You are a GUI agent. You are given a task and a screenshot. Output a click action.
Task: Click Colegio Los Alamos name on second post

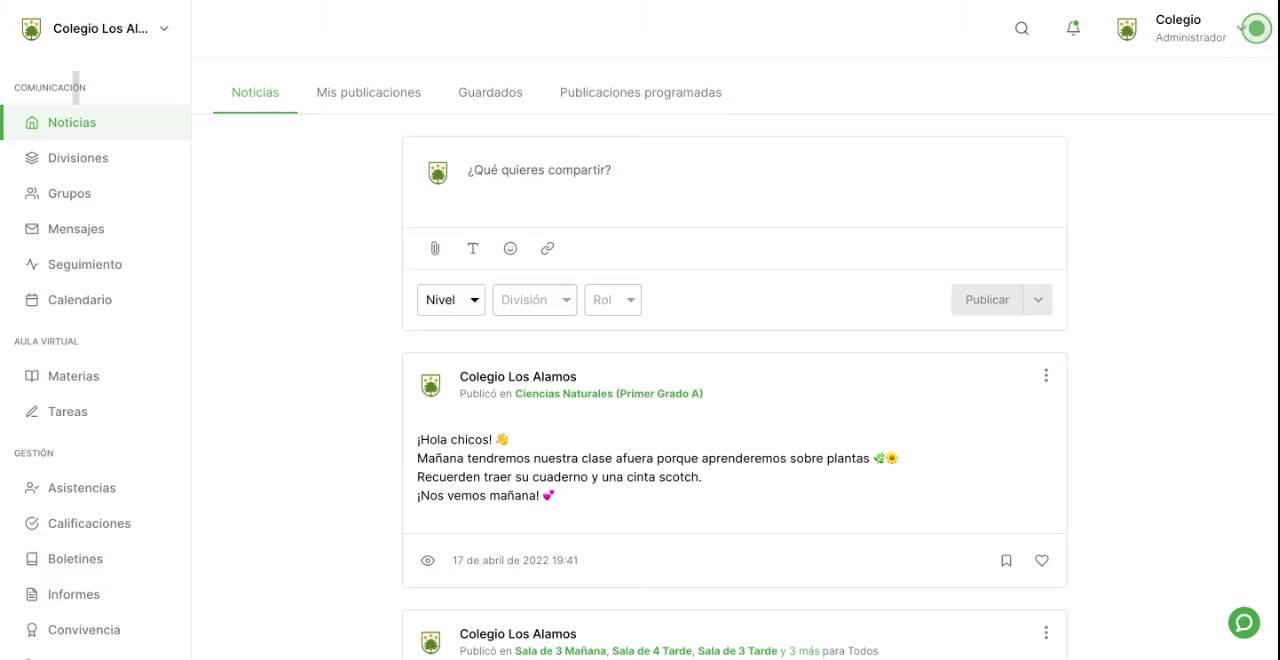tap(518, 634)
